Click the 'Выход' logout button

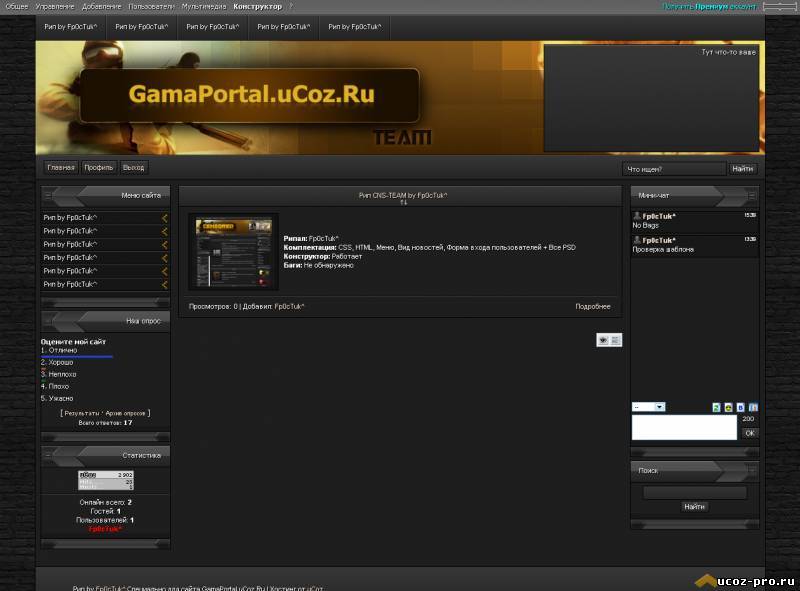click(x=134, y=167)
